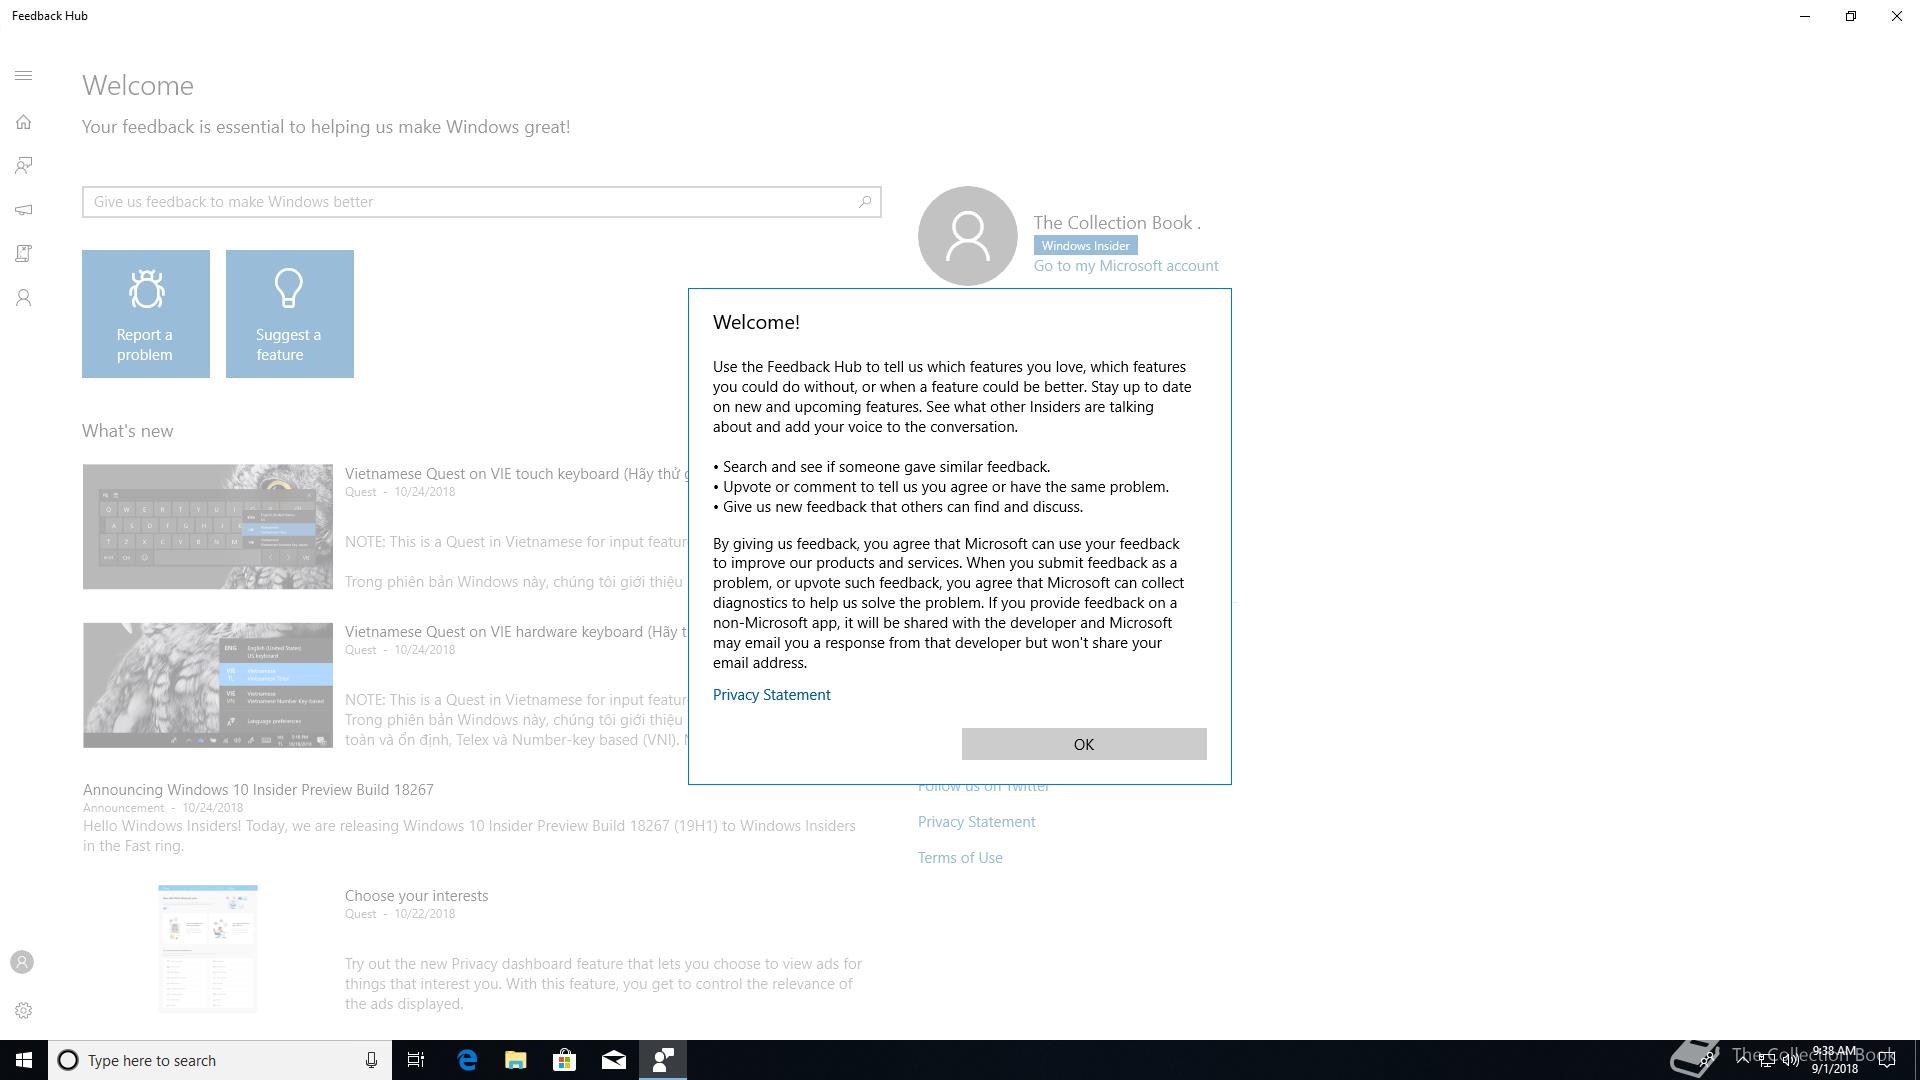
Task: Open Announcing Windows 10 Insider Preview Build 18267
Action: [258, 790]
